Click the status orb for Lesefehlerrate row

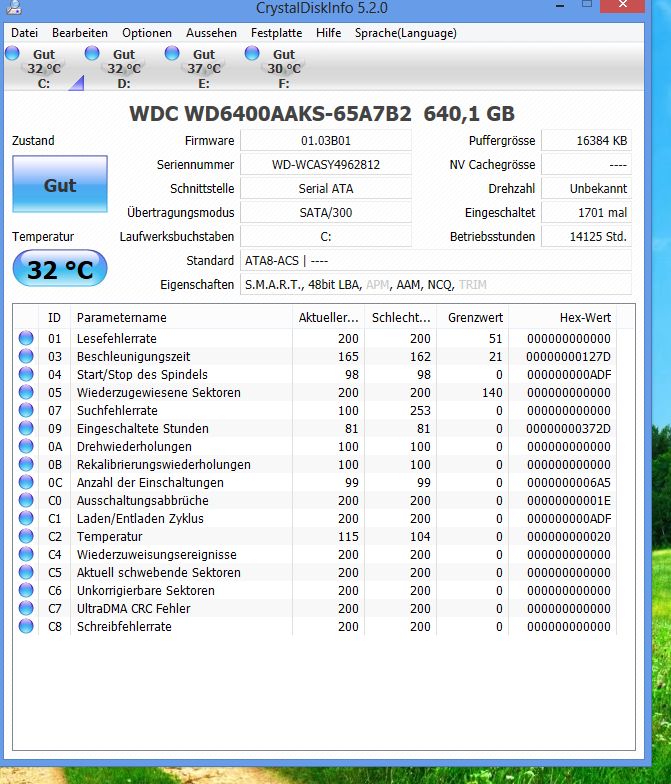pyautogui.click(x=26, y=338)
